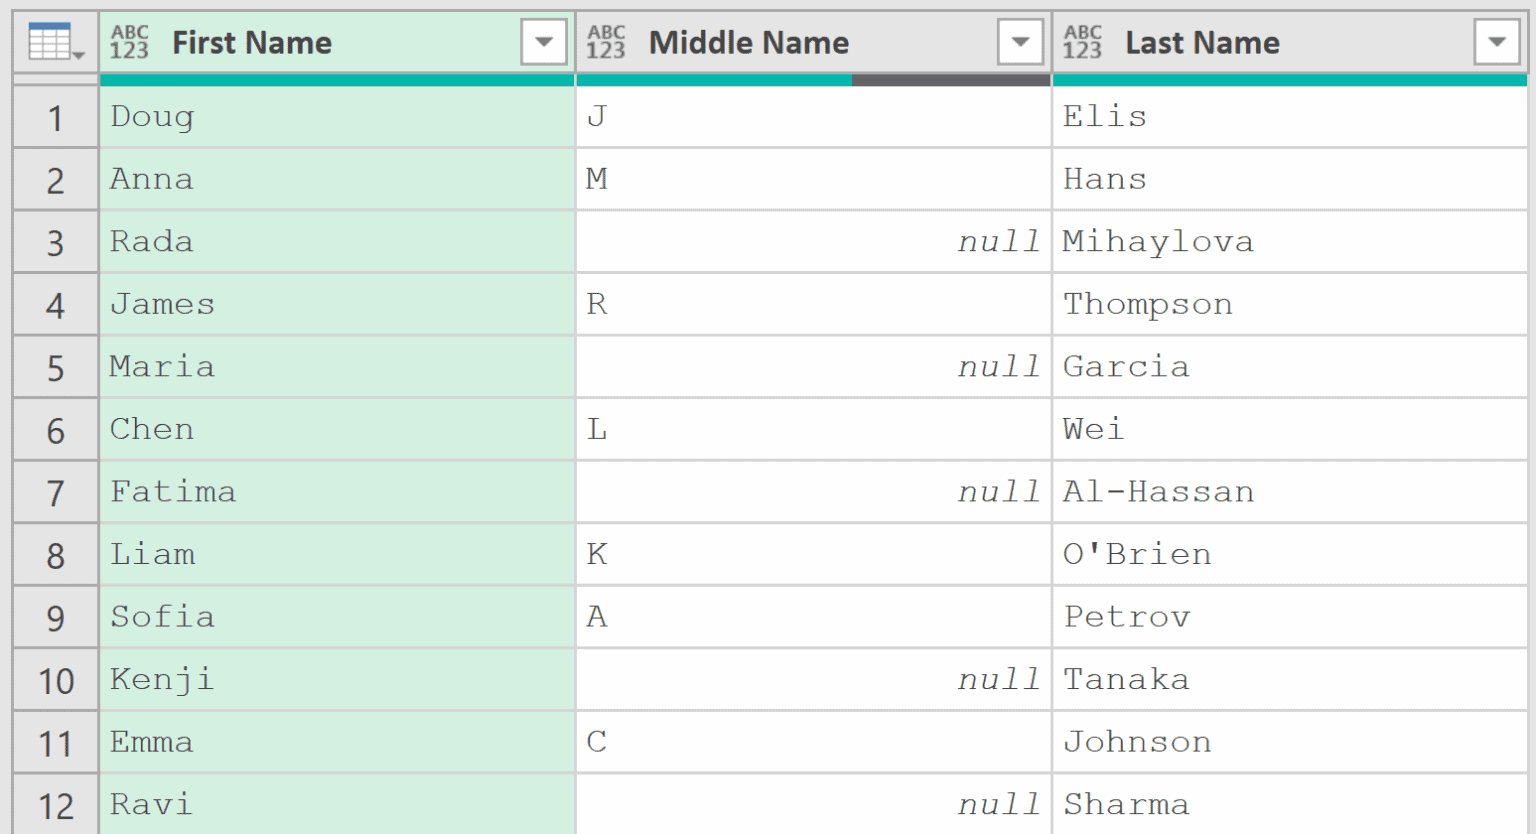Click the ABC123 data type icon on First Name
The image size is (1536, 834).
129,42
